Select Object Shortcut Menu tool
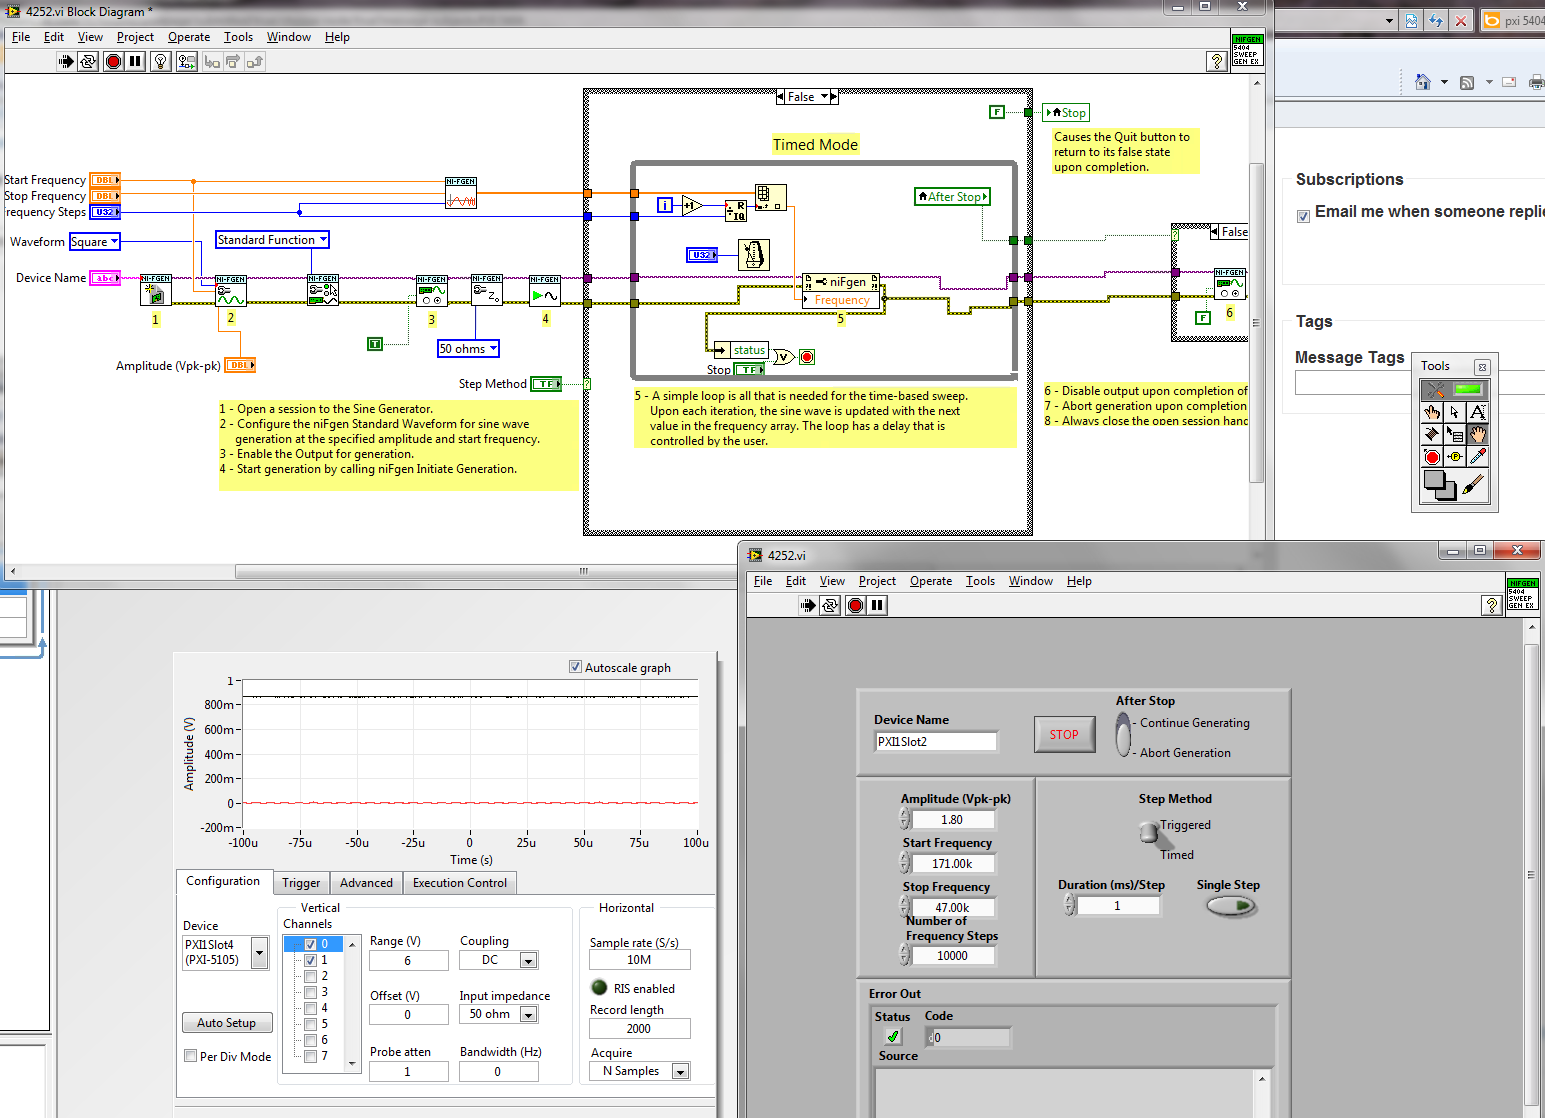Screen dimensions: 1545x1118 tap(1455, 434)
